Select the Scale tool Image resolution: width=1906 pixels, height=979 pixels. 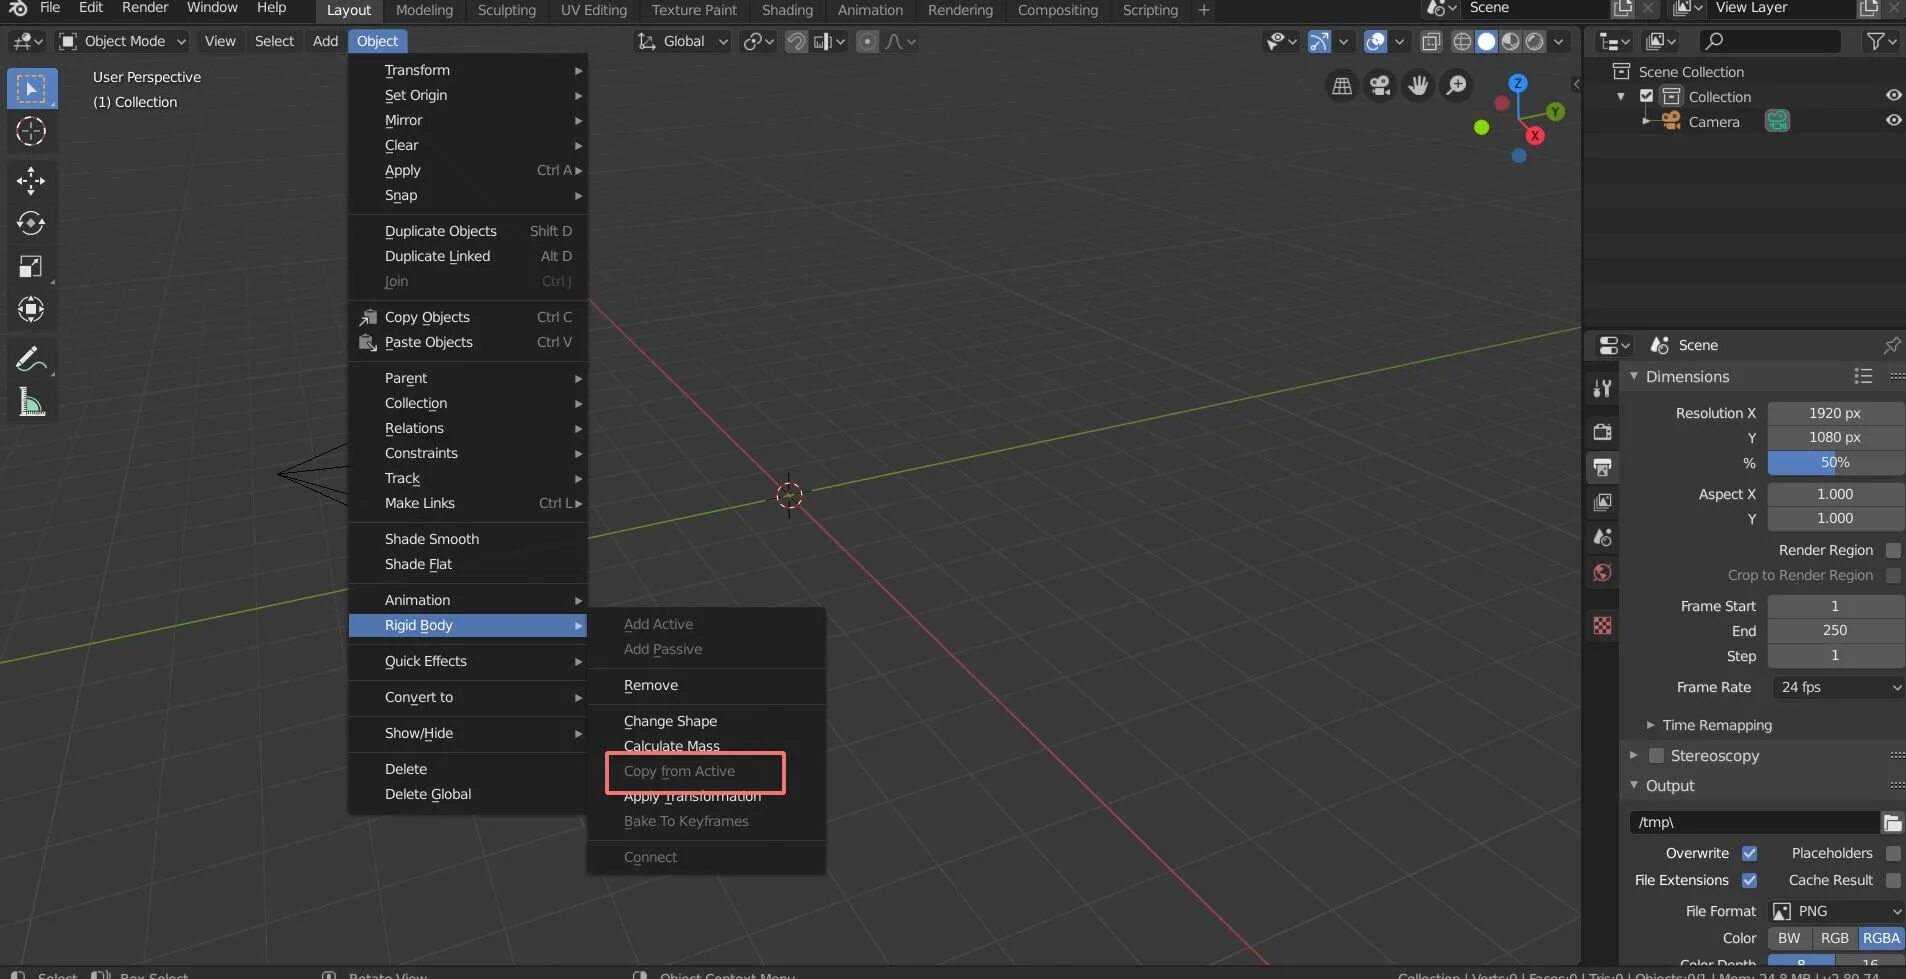(x=31, y=266)
